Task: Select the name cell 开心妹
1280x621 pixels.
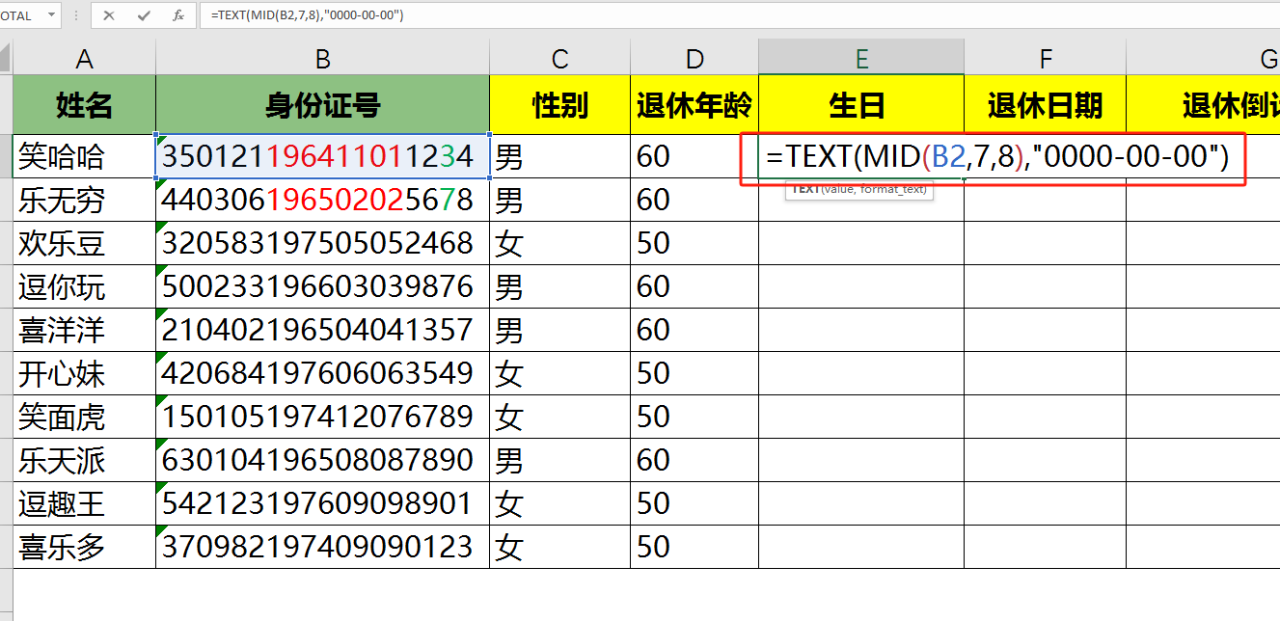Action: pyautogui.click(x=84, y=373)
